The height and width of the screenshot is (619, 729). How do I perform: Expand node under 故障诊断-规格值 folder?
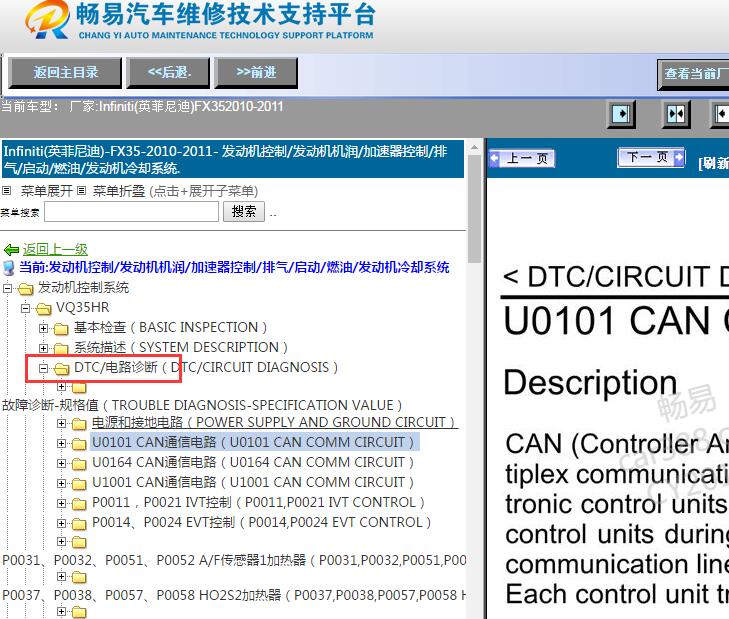click(x=61, y=387)
